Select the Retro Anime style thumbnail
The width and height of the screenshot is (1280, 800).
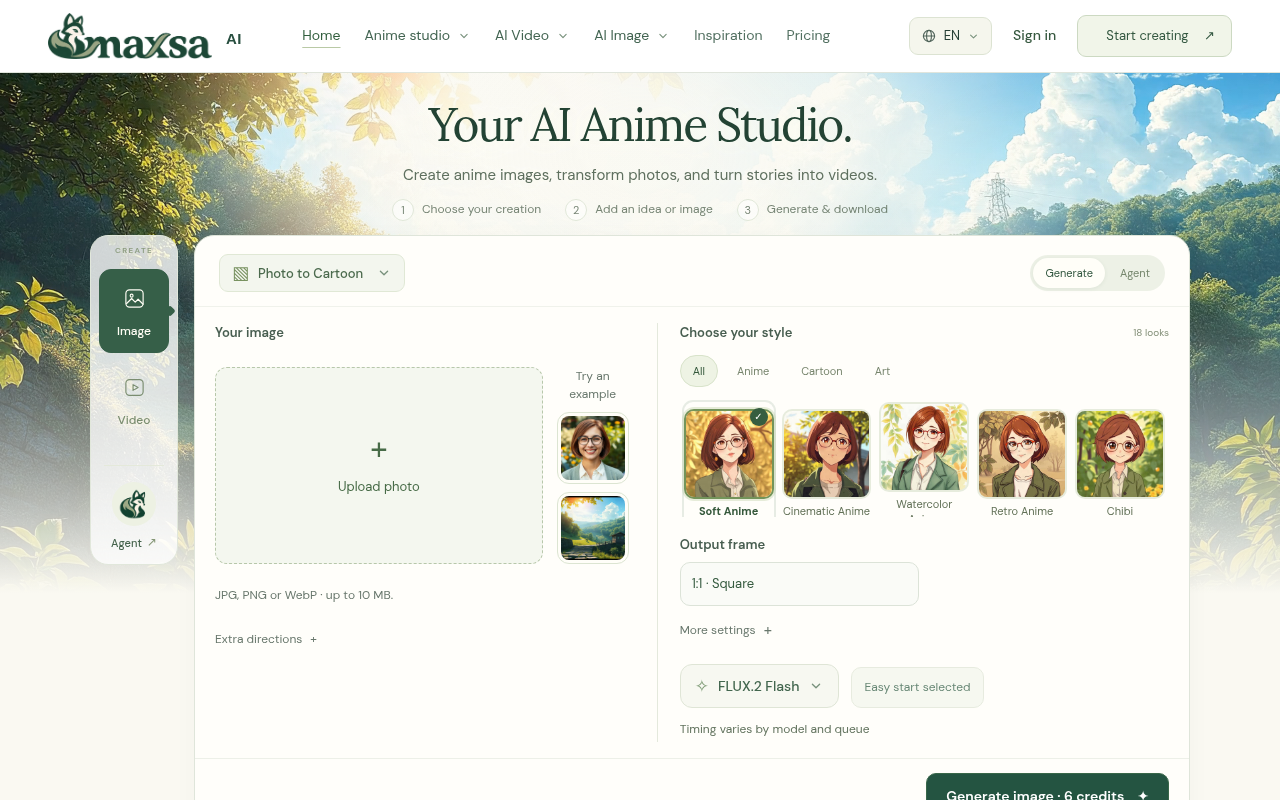click(1022, 454)
